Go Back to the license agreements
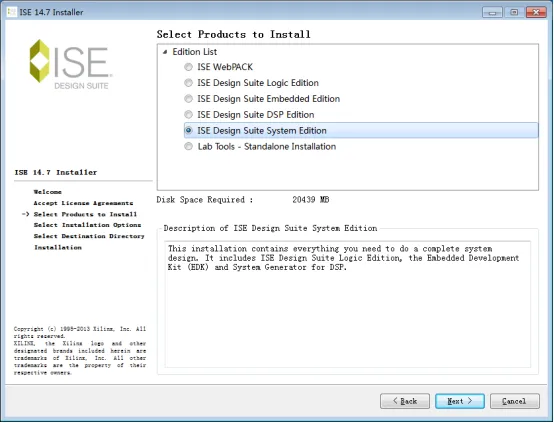The width and height of the screenshot is (554, 423). [405, 401]
